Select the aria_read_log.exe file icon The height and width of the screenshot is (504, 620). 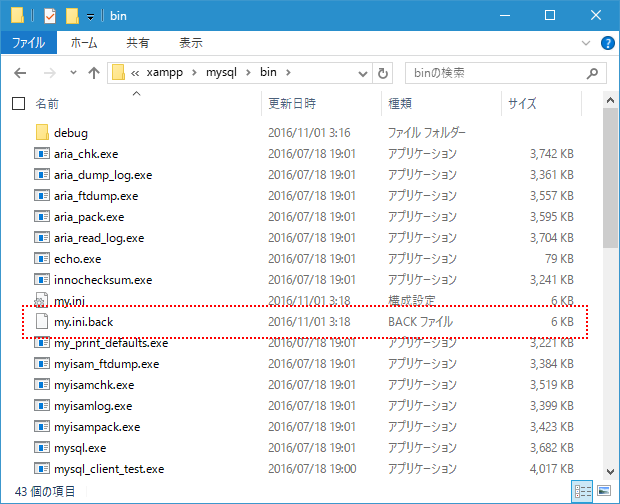[42, 237]
